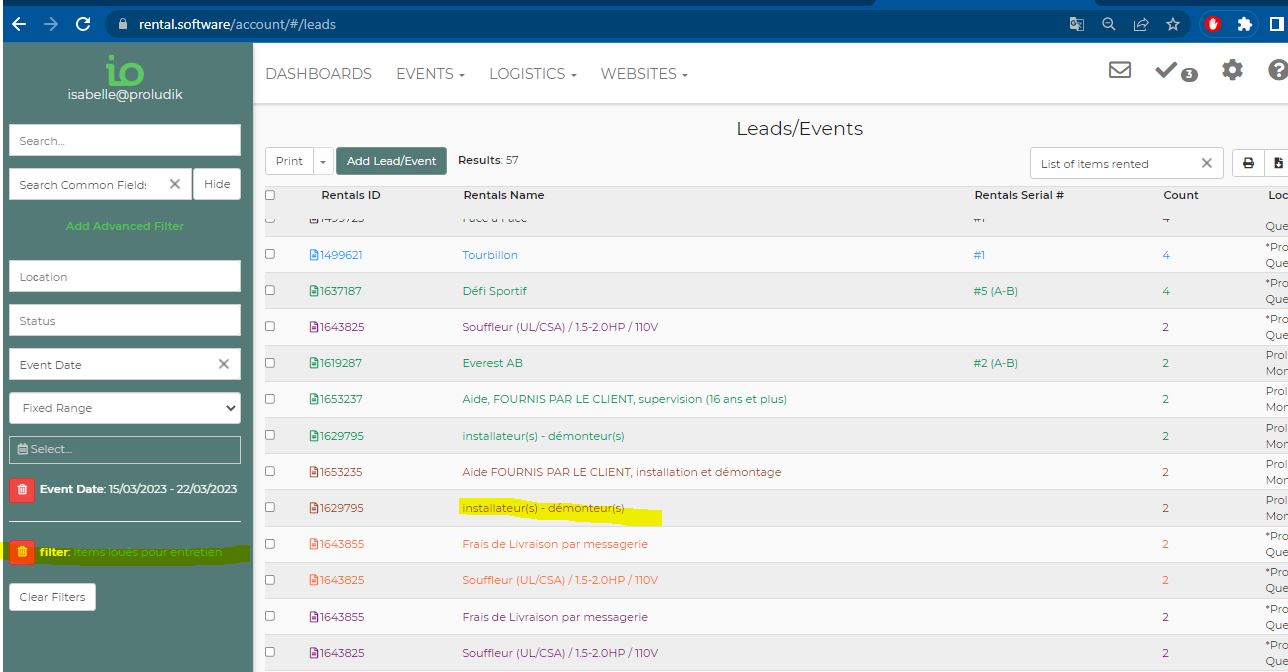Remove the 'Items loués pour entretien' filter
Image resolution: width=1288 pixels, height=672 pixels.
coord(22,552)
